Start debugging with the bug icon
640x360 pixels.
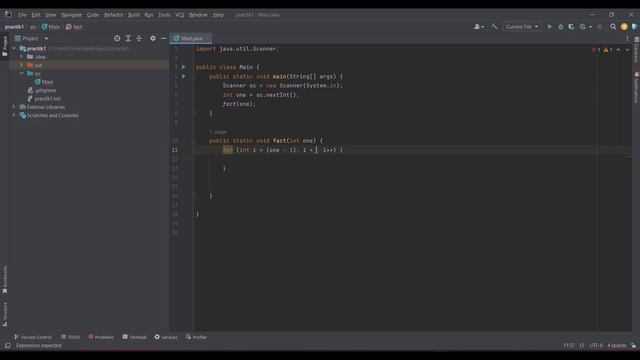(561, 27)
